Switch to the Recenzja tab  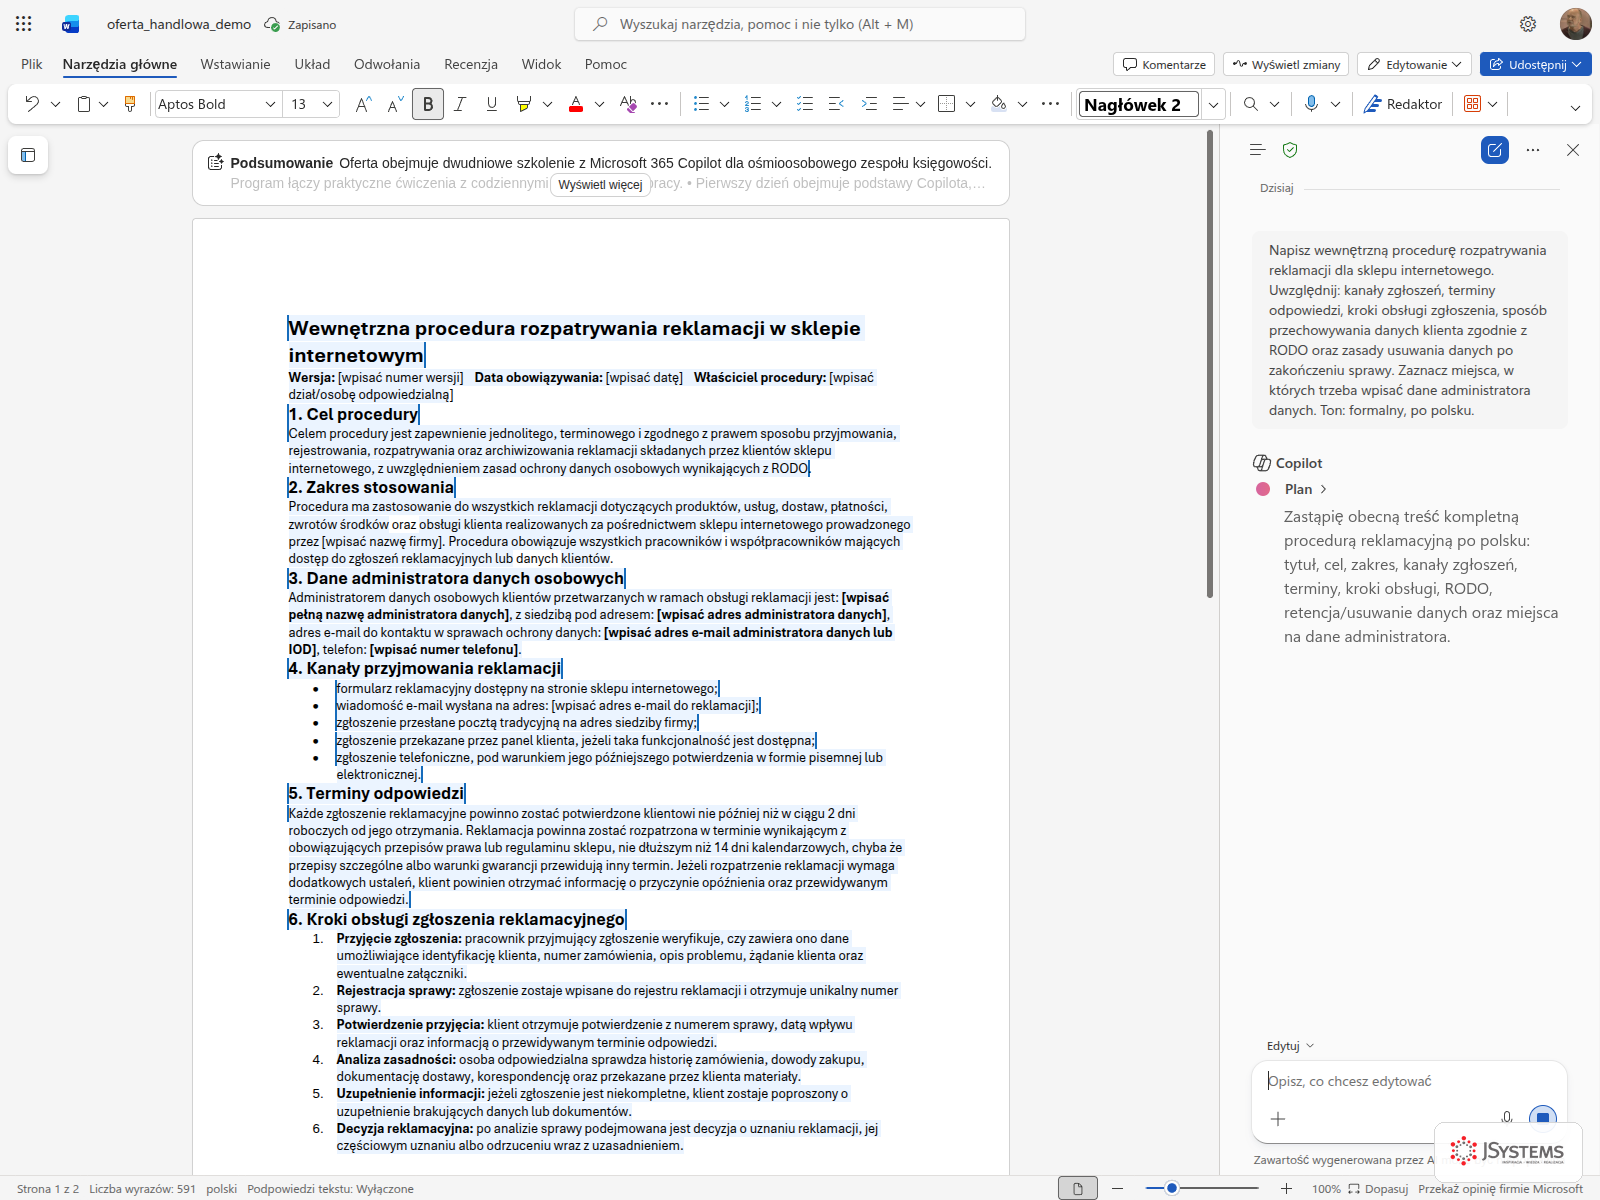[471, 64]
